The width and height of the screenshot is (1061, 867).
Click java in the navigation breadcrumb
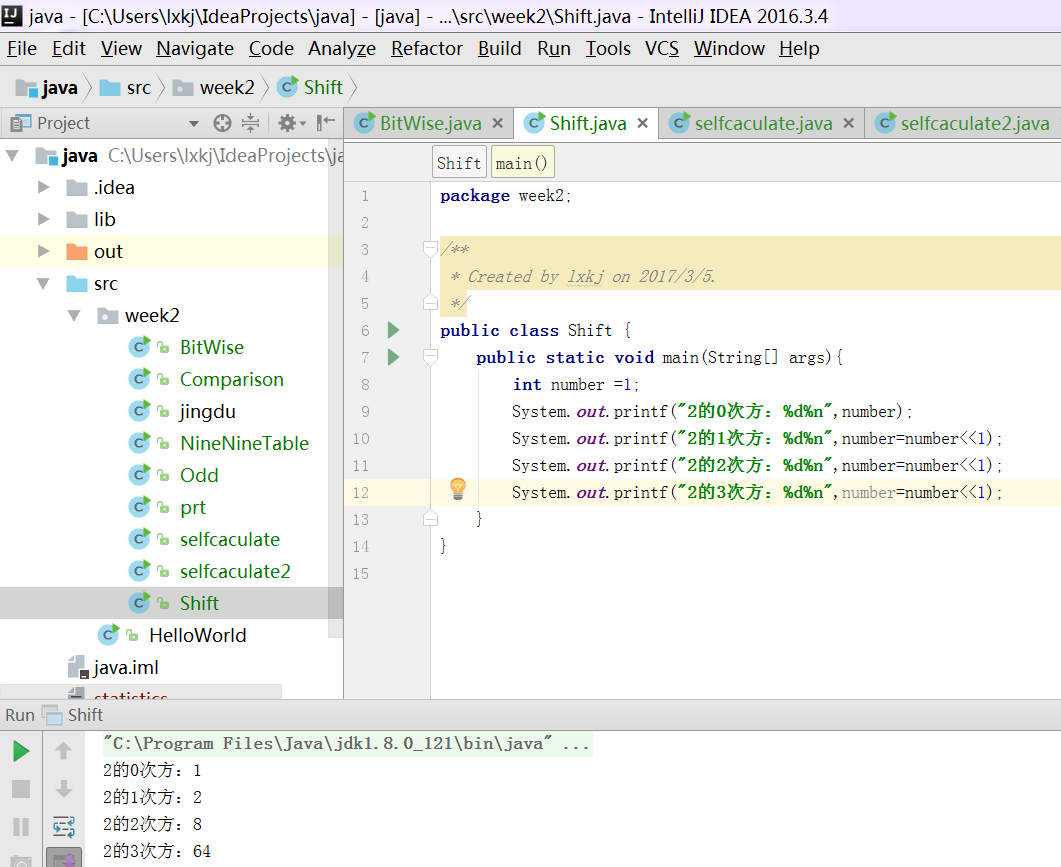click(47, 88)
